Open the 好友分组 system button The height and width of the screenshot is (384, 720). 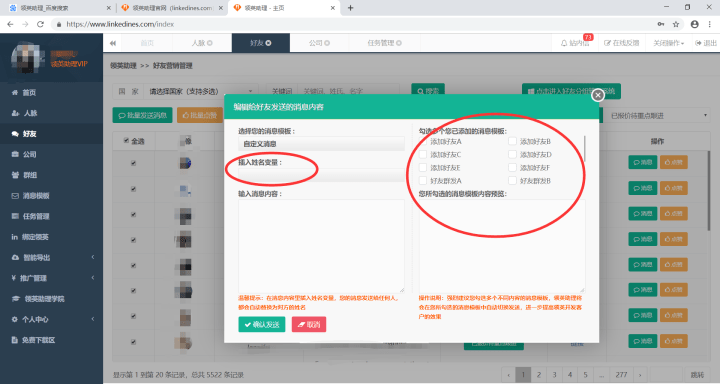coord(571,91)
